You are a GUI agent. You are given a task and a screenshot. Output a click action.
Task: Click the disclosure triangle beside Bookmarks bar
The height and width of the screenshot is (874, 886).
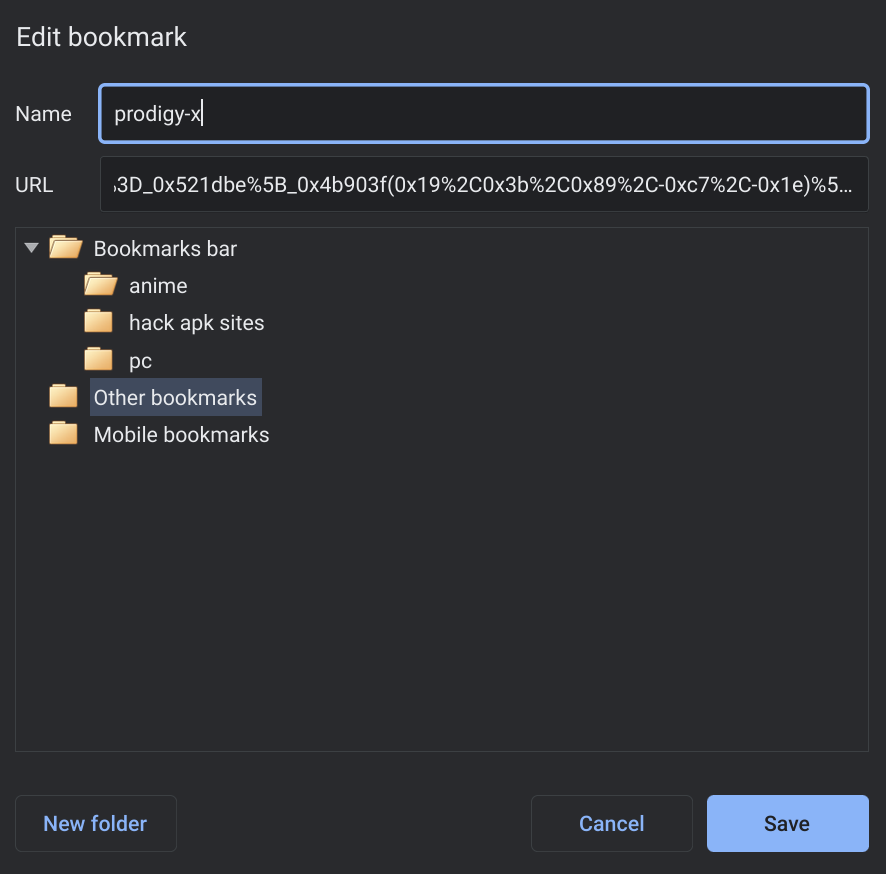pos(31,247)
